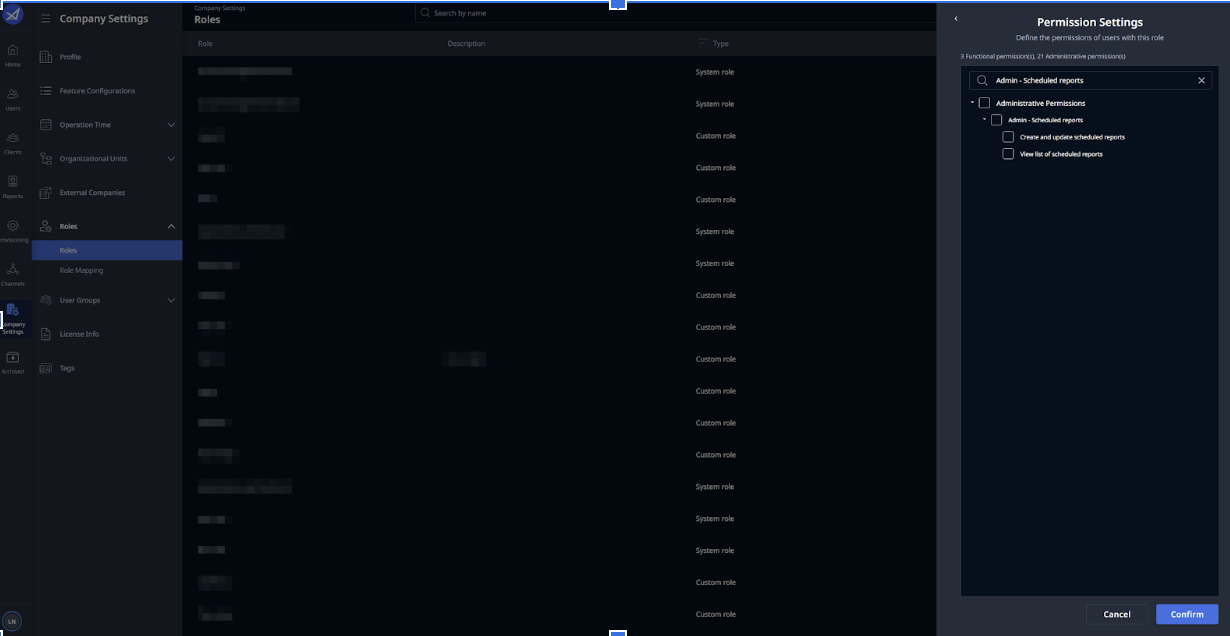1230x636 pixels.
Task: Check the Admin - Scheduled reports checkbox
Action: pos(996,120)
